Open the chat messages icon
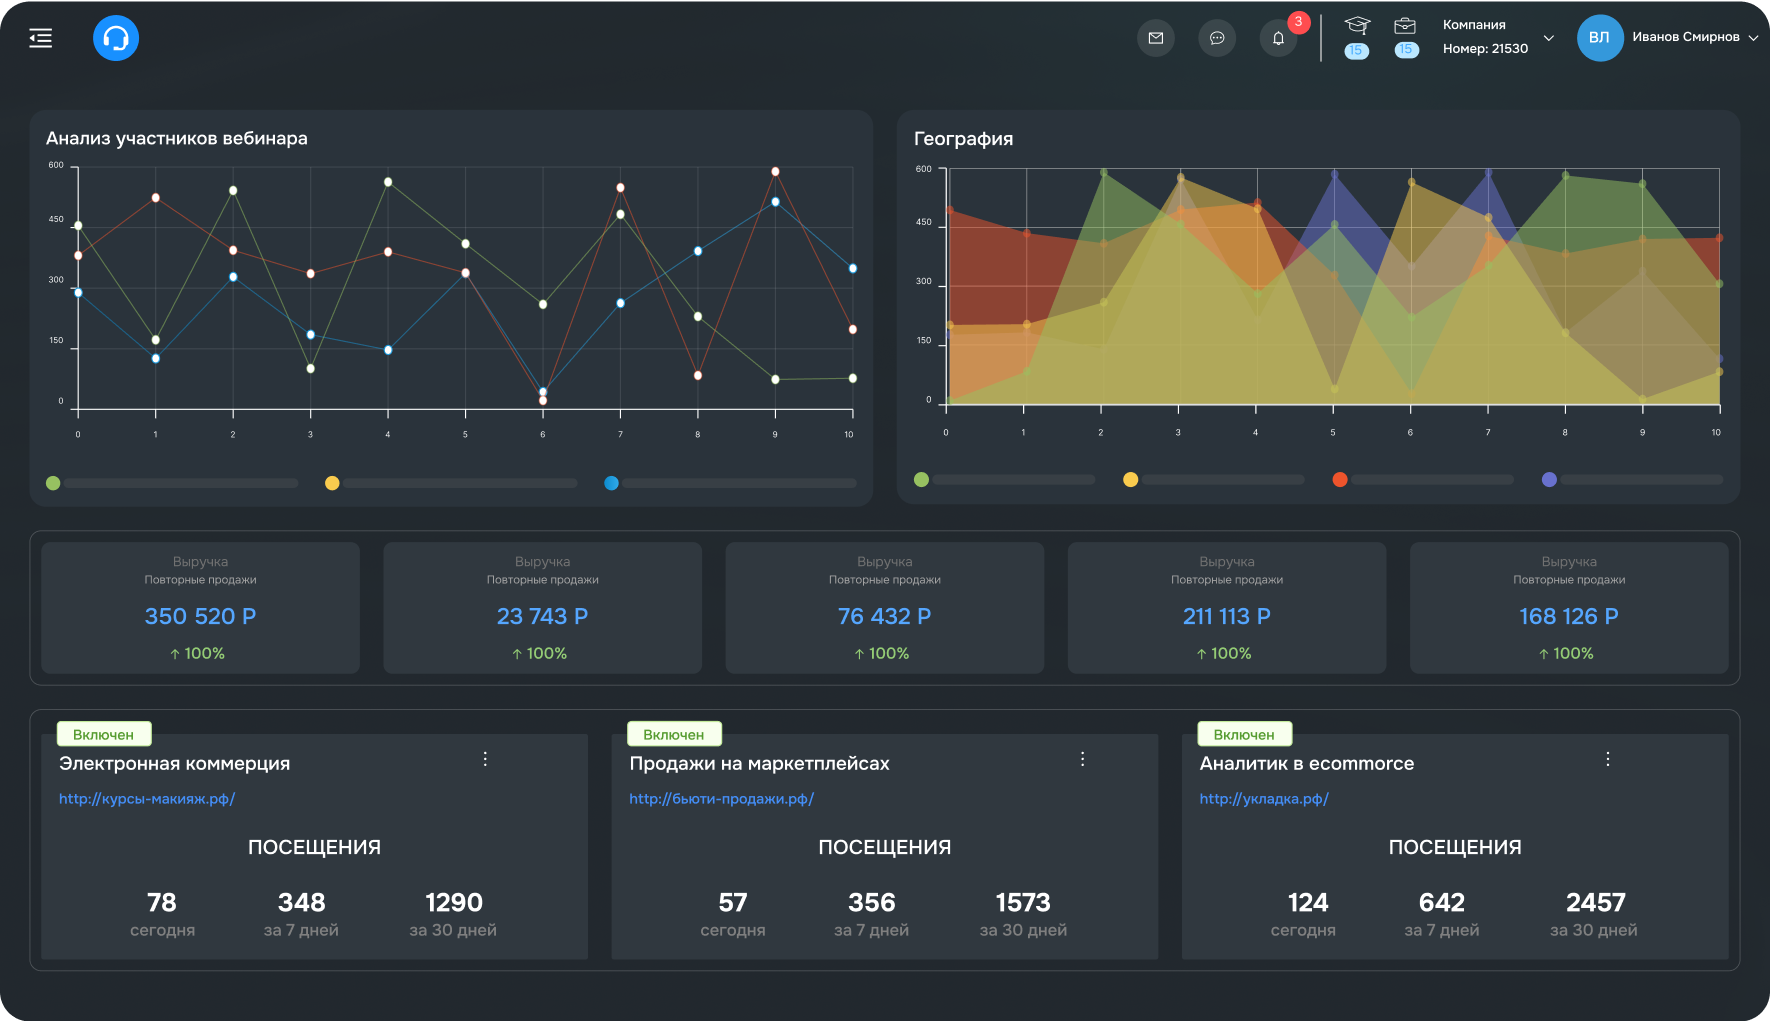Viewport: 1770px width, 1021px height. point(1217,38)
